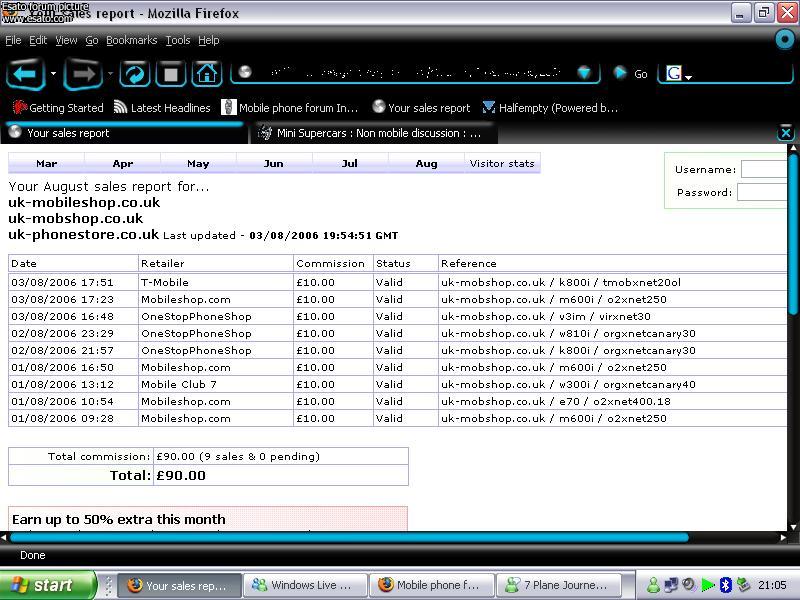Go back with the Back arrow
The height and width of the screenshot is (600, 800).
tap(26, 74)
